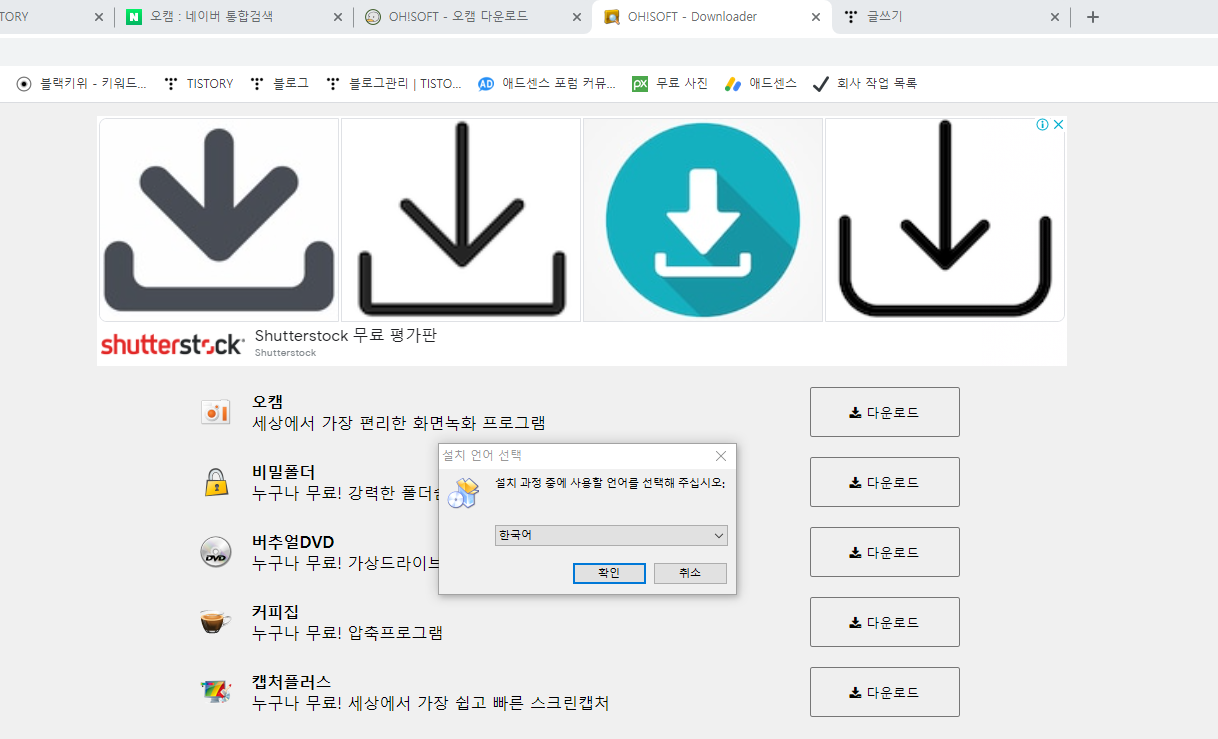Viewport: 1218px width, 739px height.
Task: Open the Shutterstock 무료 평가판 ad link
Action: (x=346, y=336)
